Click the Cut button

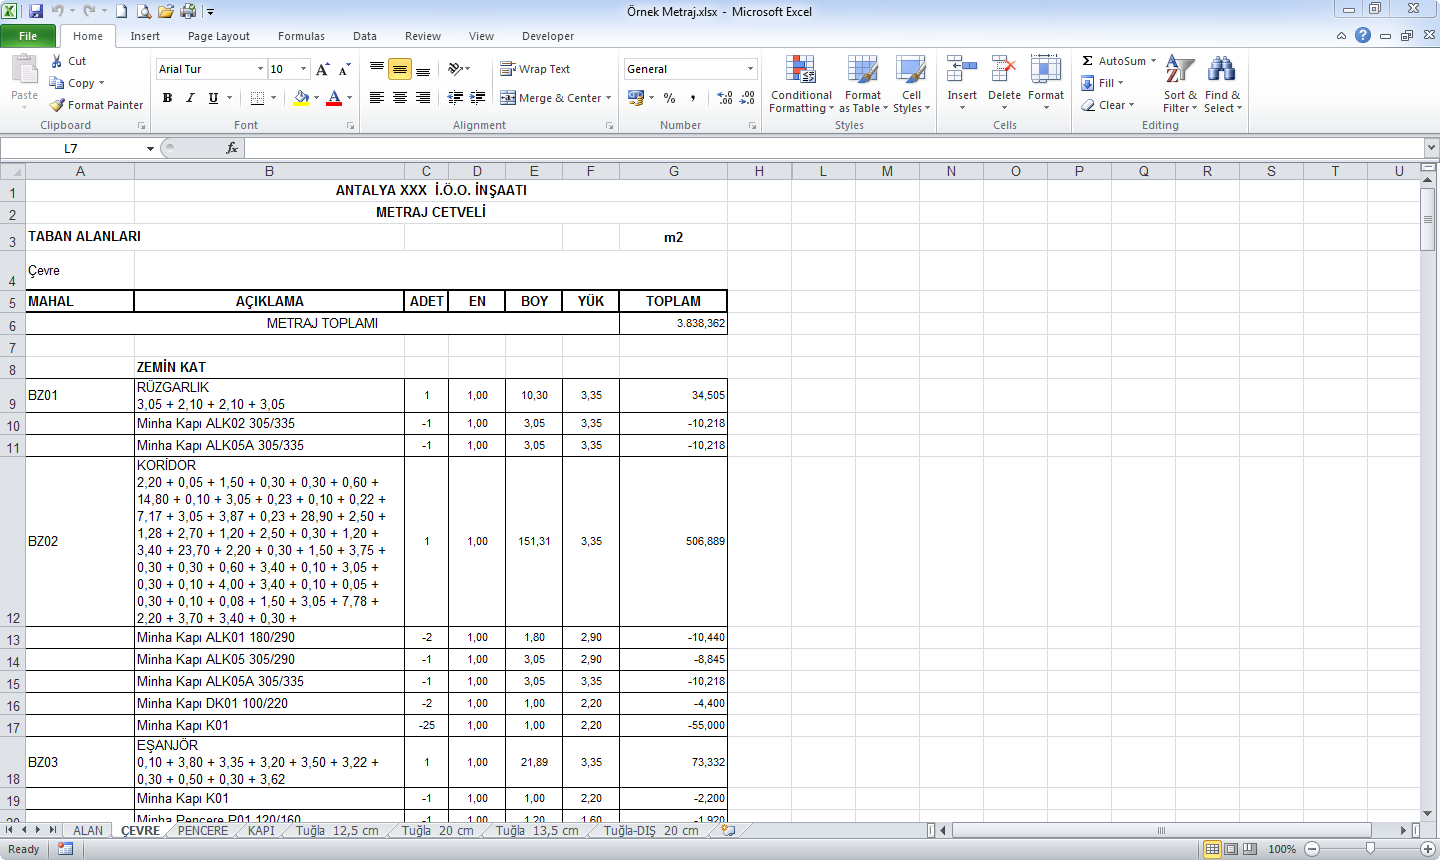click(68, 61)
